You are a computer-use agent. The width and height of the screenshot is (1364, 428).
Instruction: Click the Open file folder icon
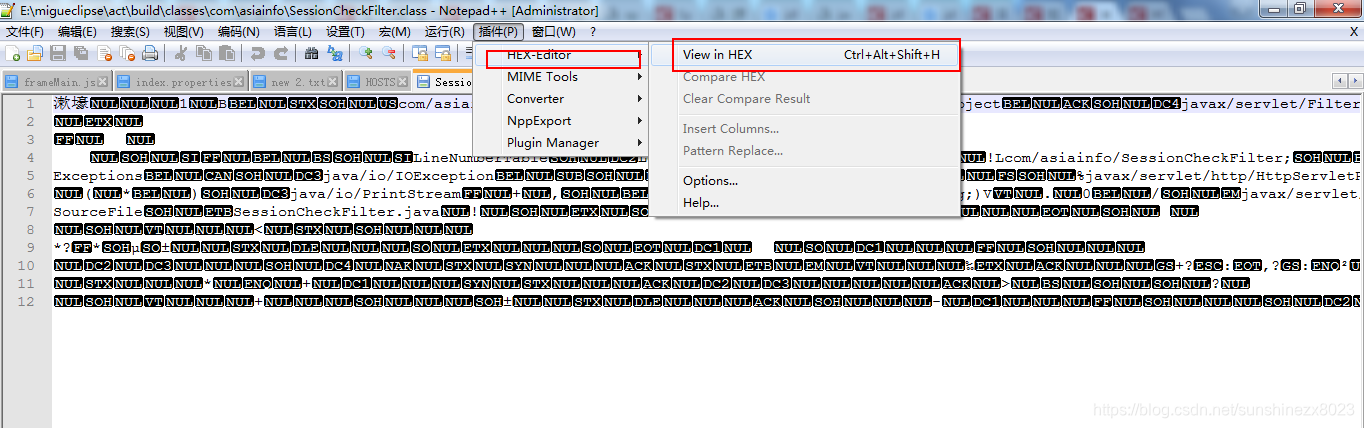(x=35, y=53)
